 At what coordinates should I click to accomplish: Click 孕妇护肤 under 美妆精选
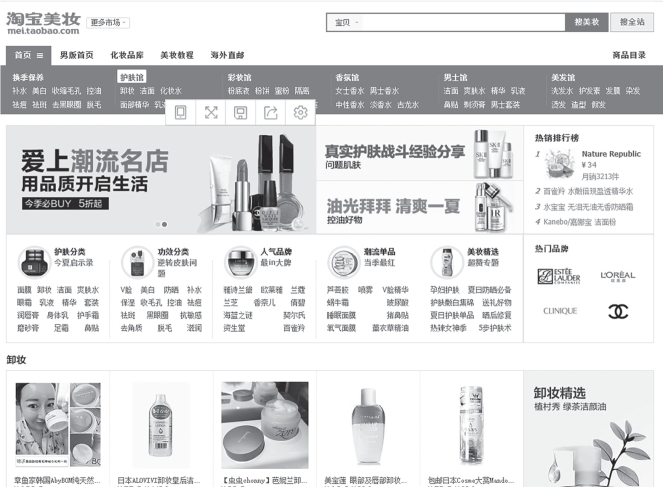pos(444,290)
